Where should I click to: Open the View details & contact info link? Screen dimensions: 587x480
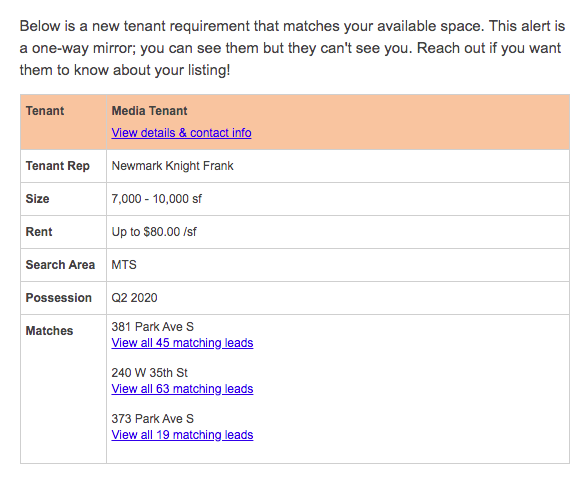181,133
